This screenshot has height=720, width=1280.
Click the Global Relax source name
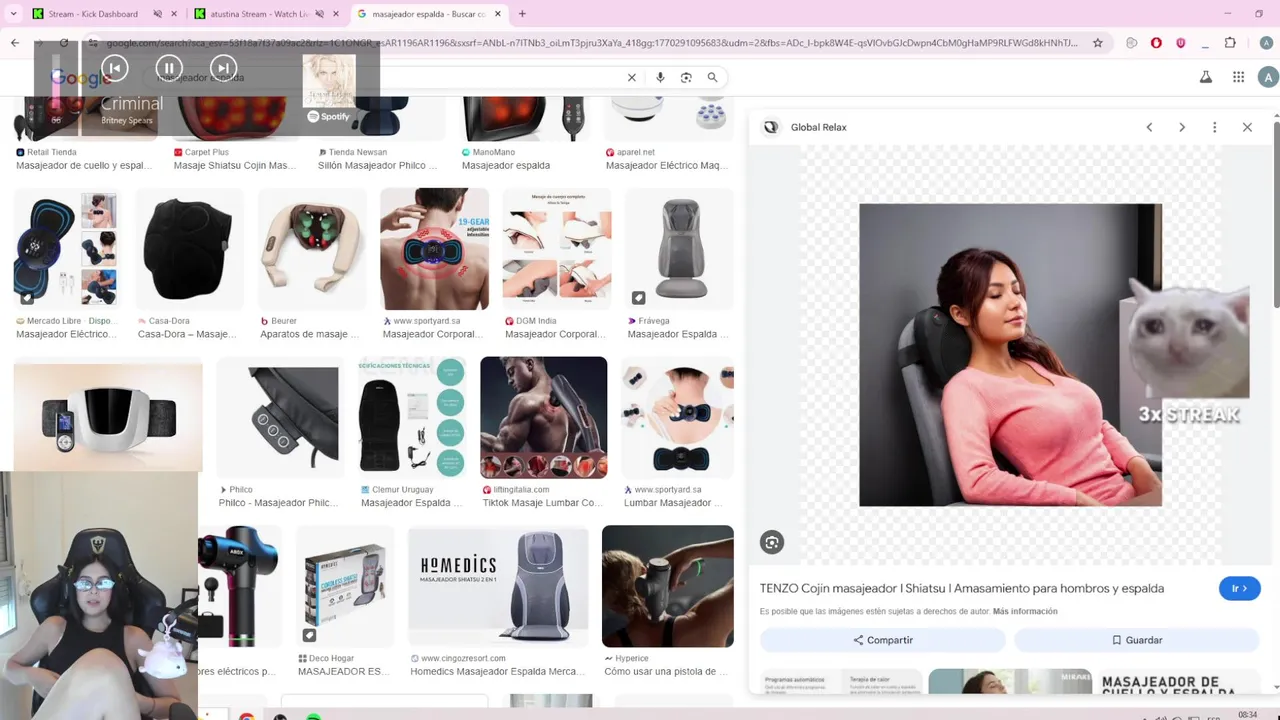[818, 127]
